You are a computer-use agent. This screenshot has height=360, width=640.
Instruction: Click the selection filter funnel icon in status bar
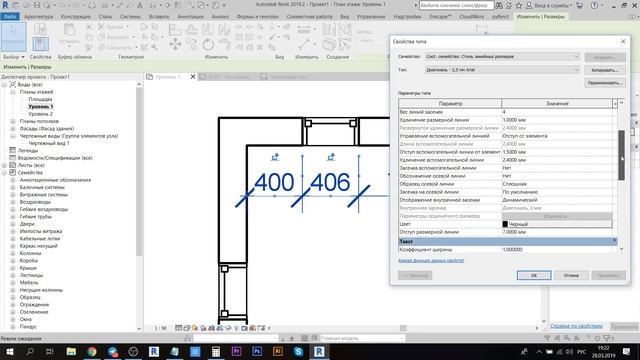coord(607,338)
